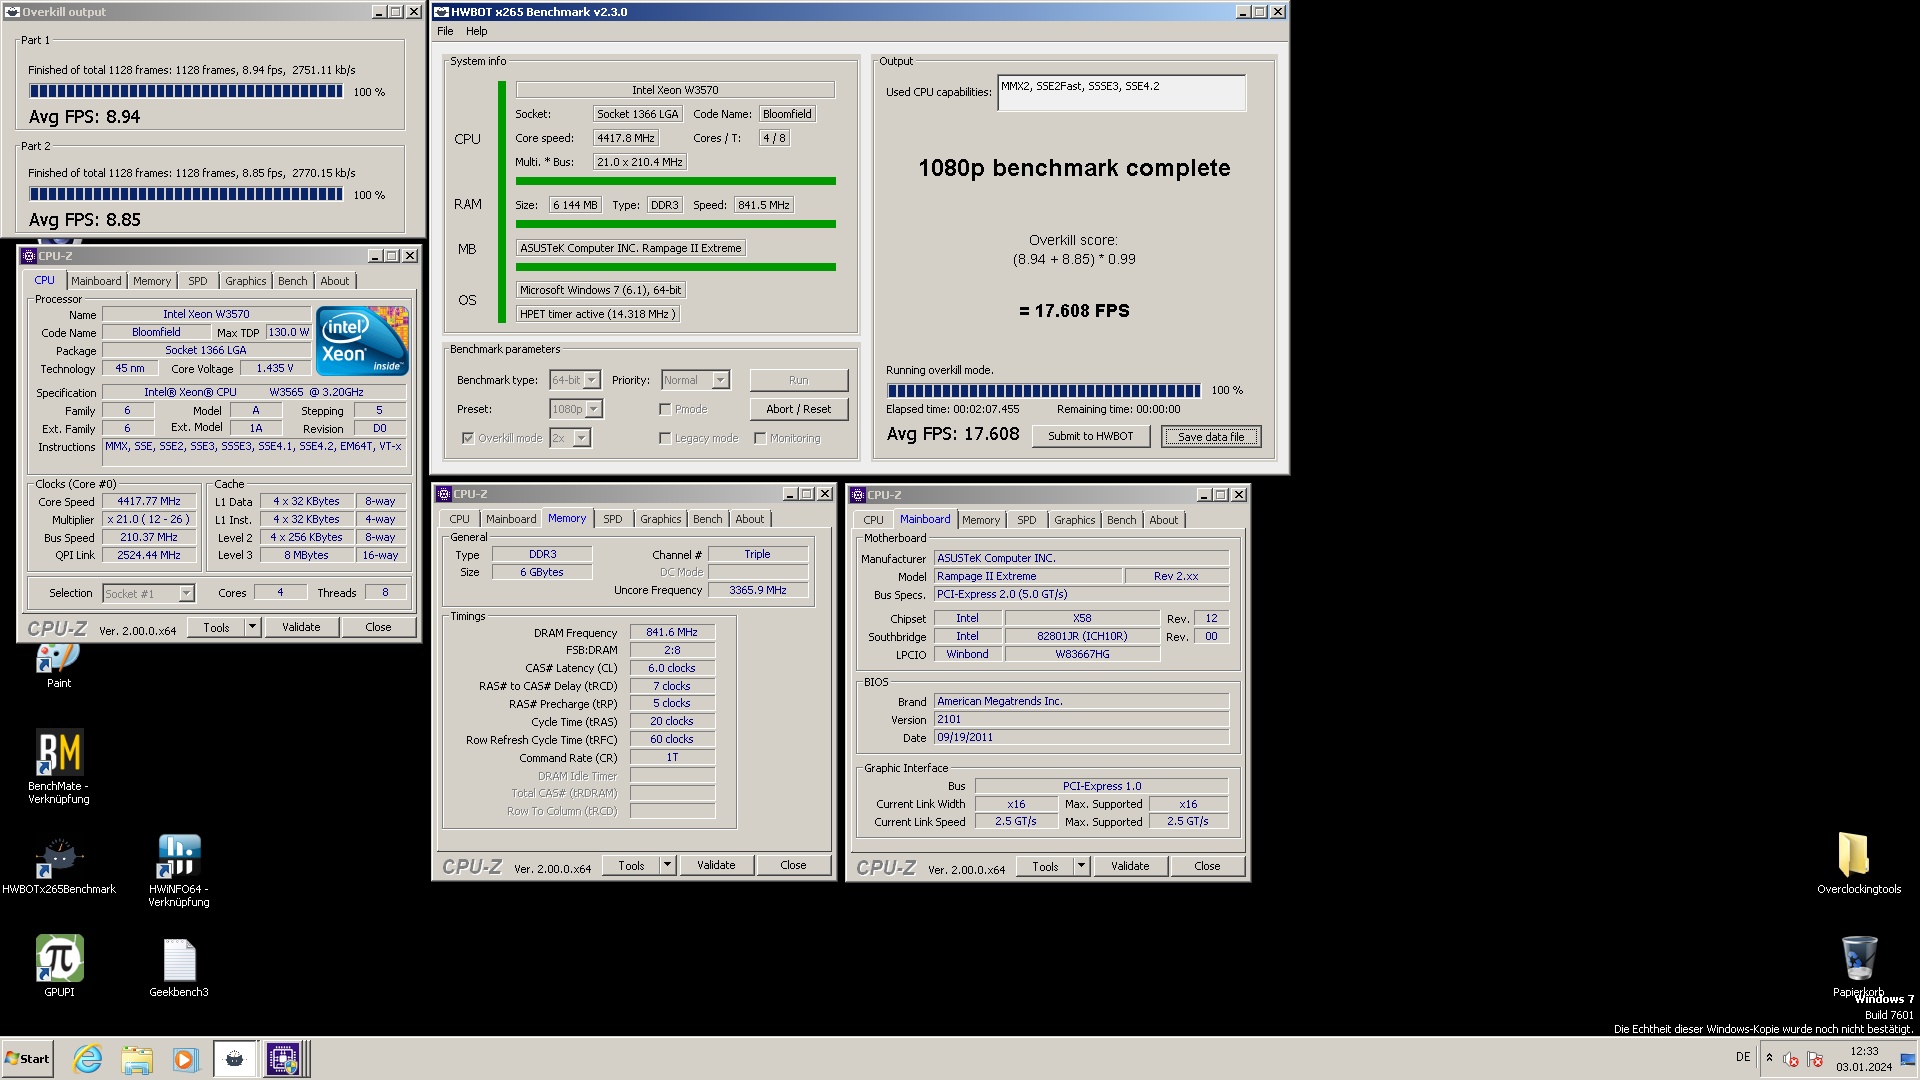Expand Tools arrow in CPU-Z Memory window
This screenshot has width=1920, height=1080.
click(667, 865)
